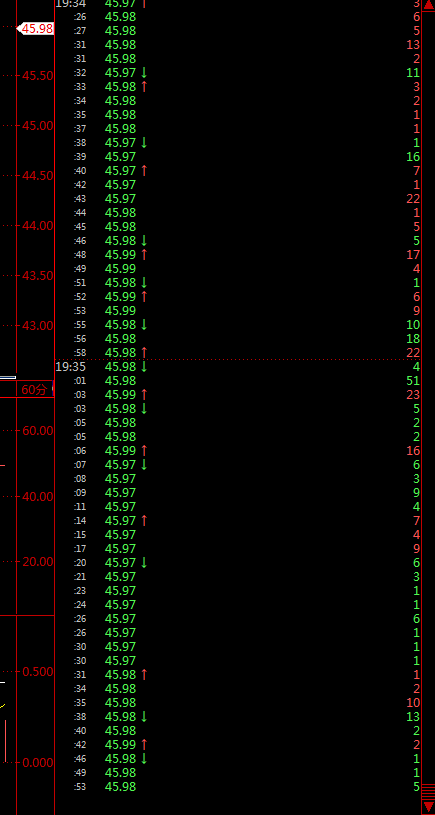Click volume 9 on the 19:34:53 tick
435x815 pixels.
coord(417,311)
